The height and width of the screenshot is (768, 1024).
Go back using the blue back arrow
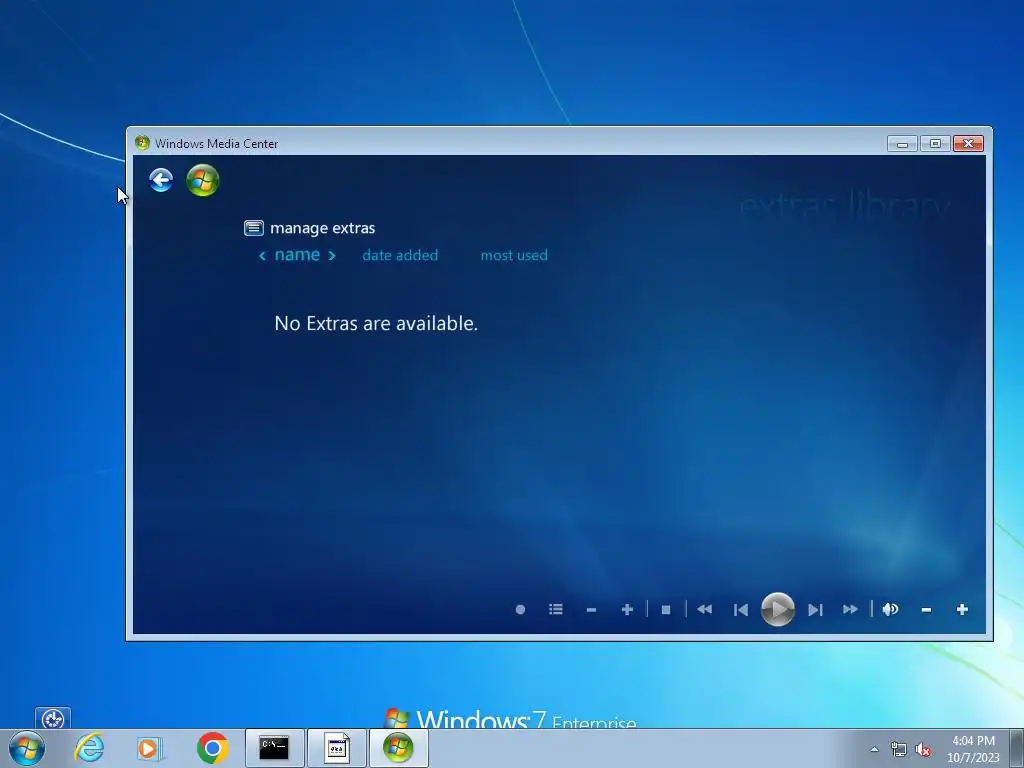(161, 180)
